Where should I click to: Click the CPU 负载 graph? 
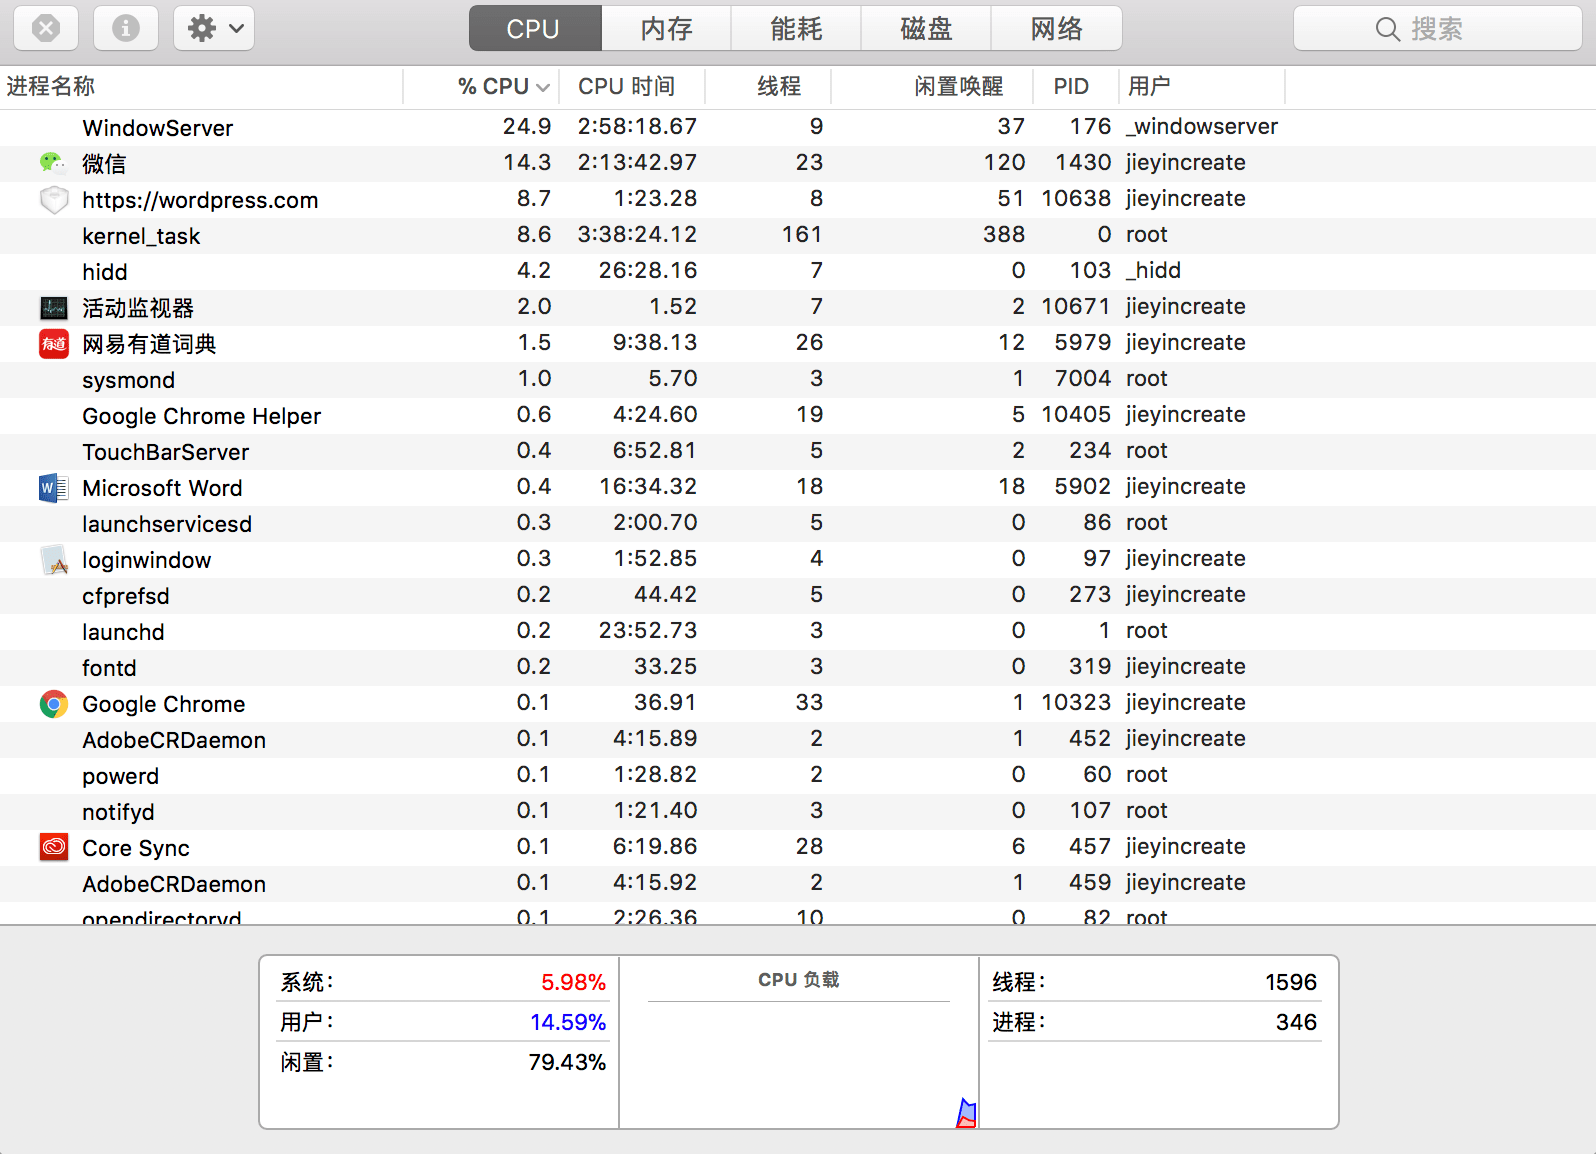(x=798, y=1064)
